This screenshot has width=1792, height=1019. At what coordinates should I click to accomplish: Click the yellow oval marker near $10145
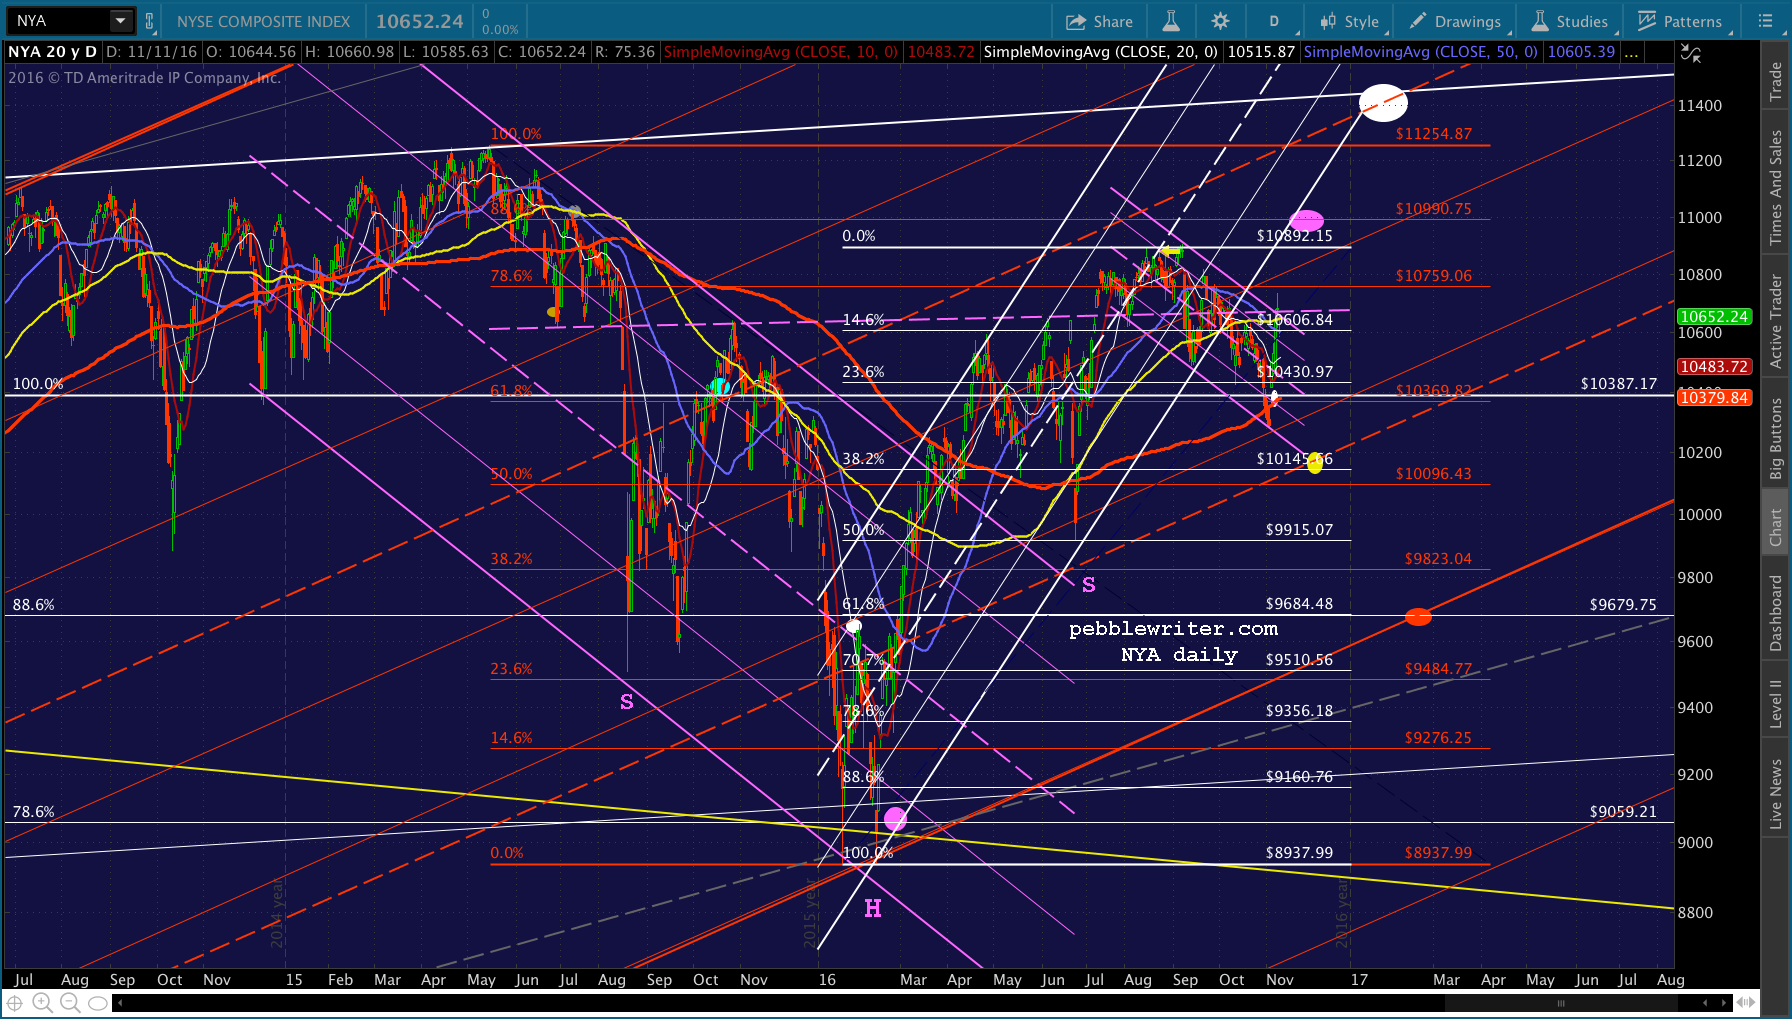[1315, 462]
